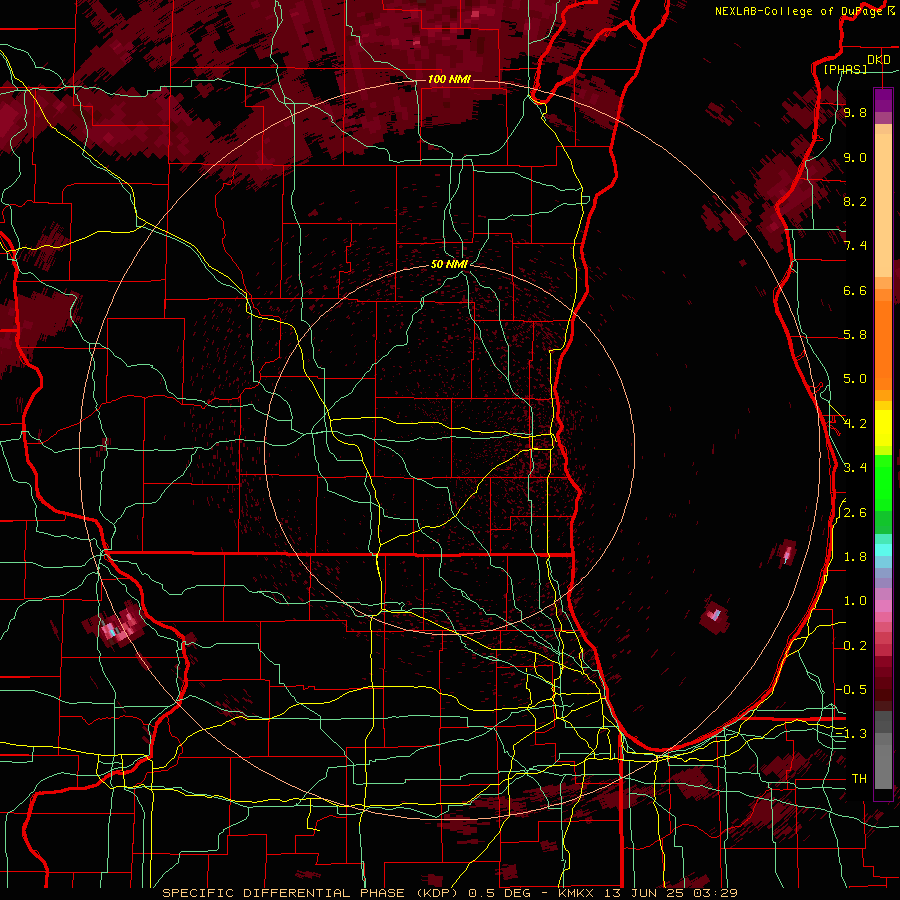Image resolution: width=900 pixels, height=900 pixels.
Task: Click the 0.2 value on the color scale
Action: point(855,646)
